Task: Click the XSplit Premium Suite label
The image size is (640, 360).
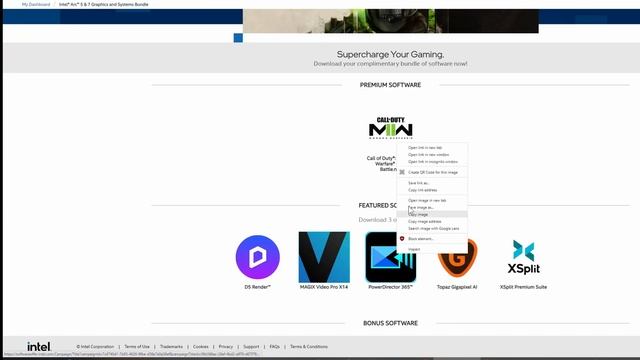Action: click(x=524, y=287)
